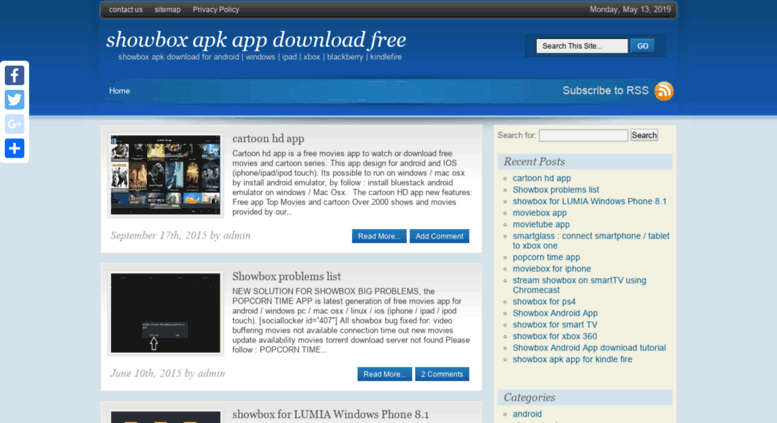Open recent post Showbox Android App
Screen dimensions: 777x423
555,313
